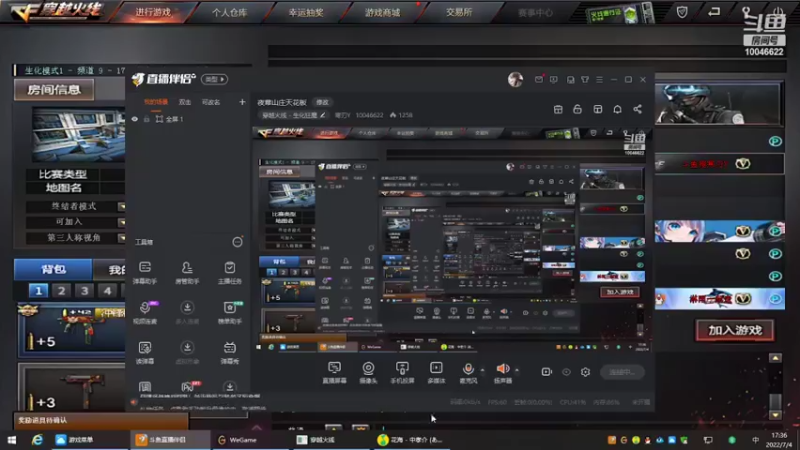Open the mail icon in companion title bar
The width and height of the screenshot is (800, 450).
[x=539, y=80]
